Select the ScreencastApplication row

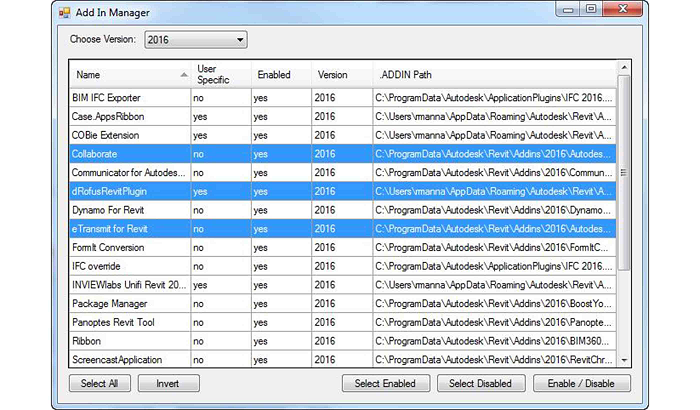pos(342,360)
